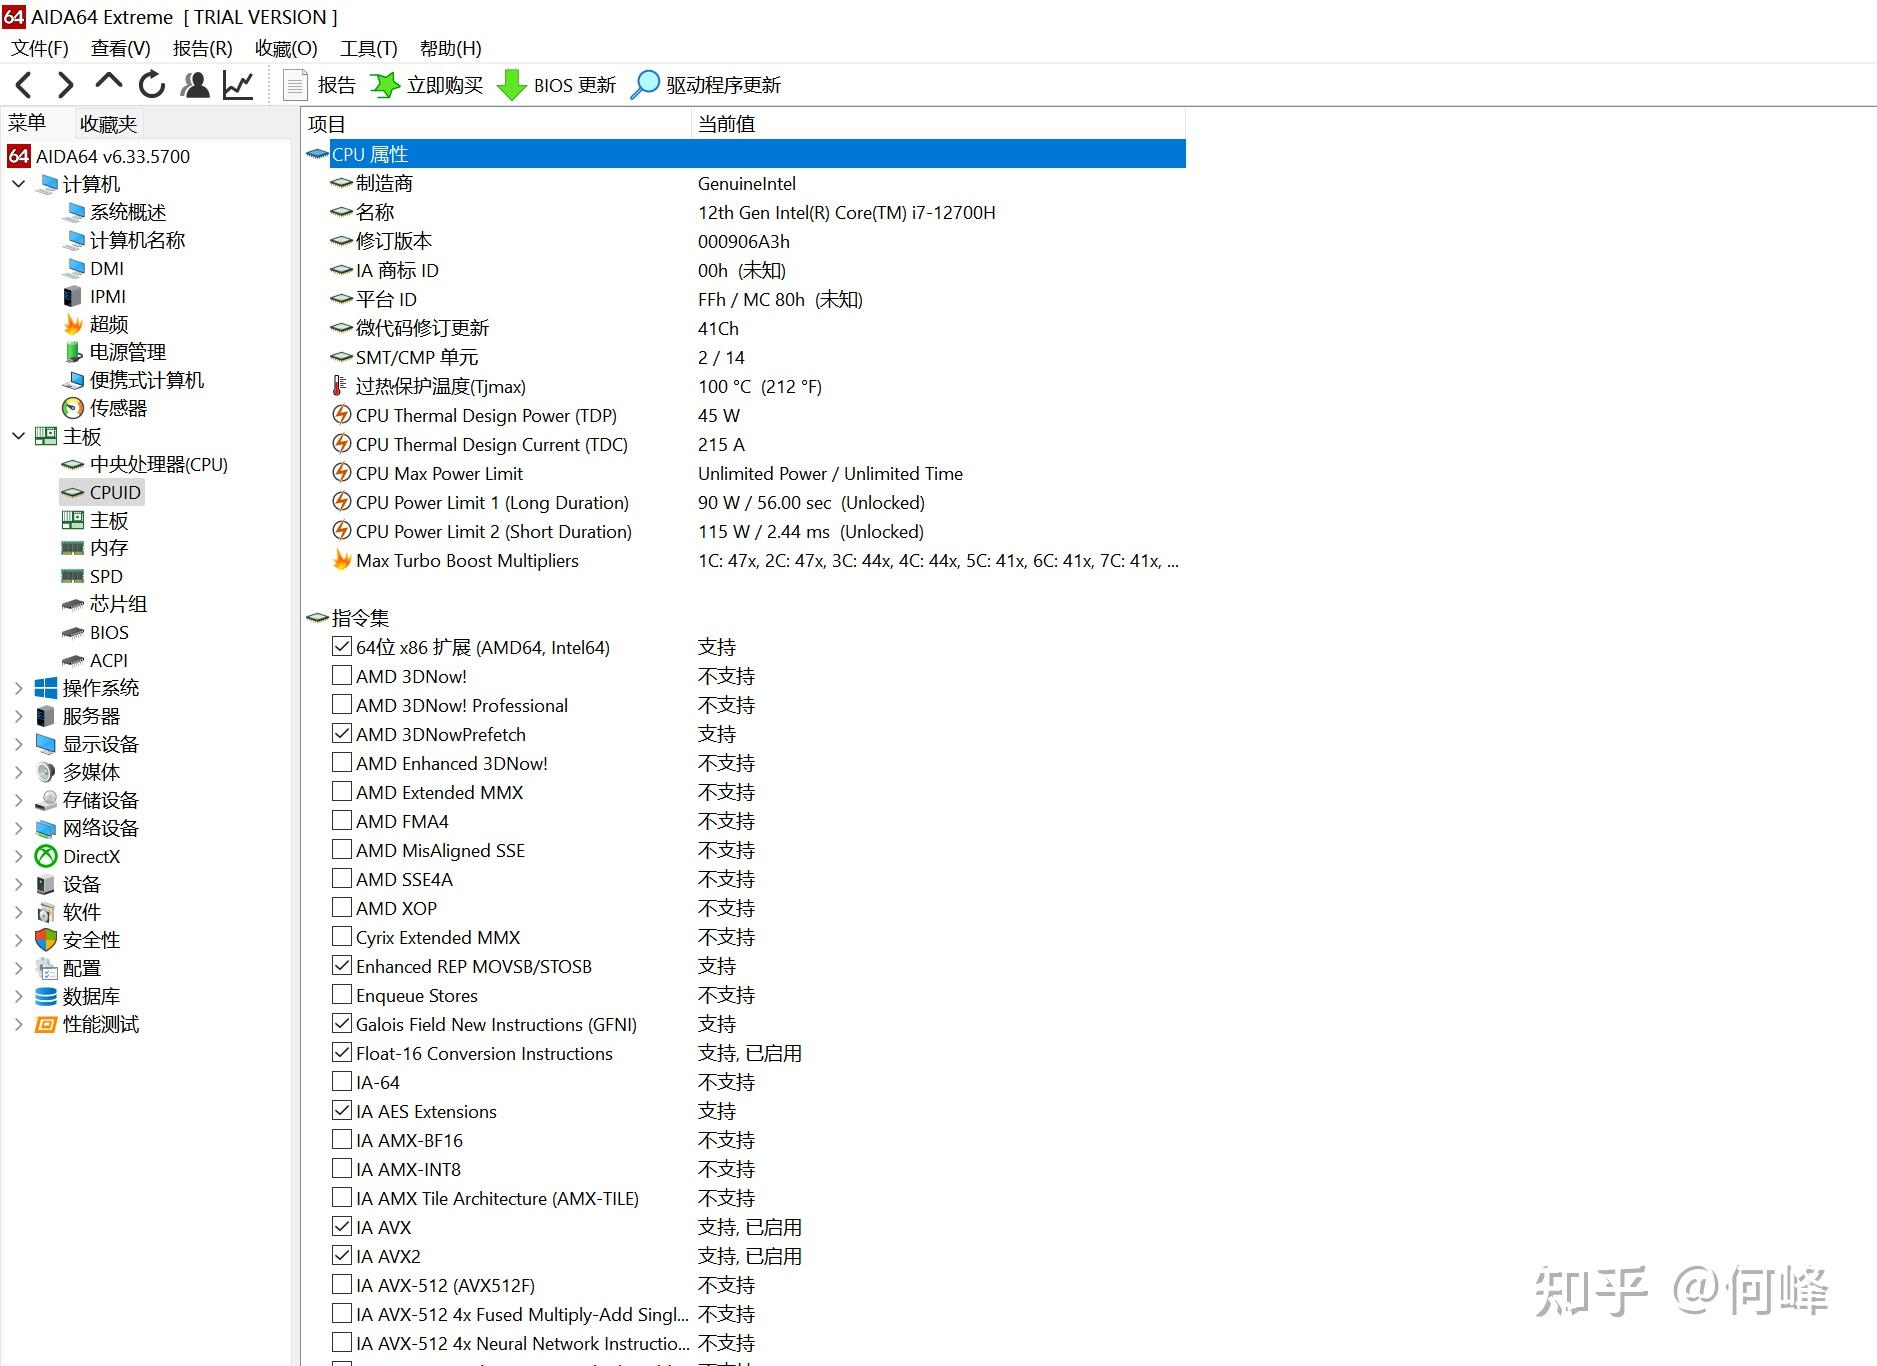The width and height of the screenshot is (1877, 1366).
Task: Uncheck Enhanced REP MOVSB/STOSB
Action: point(341,965)
